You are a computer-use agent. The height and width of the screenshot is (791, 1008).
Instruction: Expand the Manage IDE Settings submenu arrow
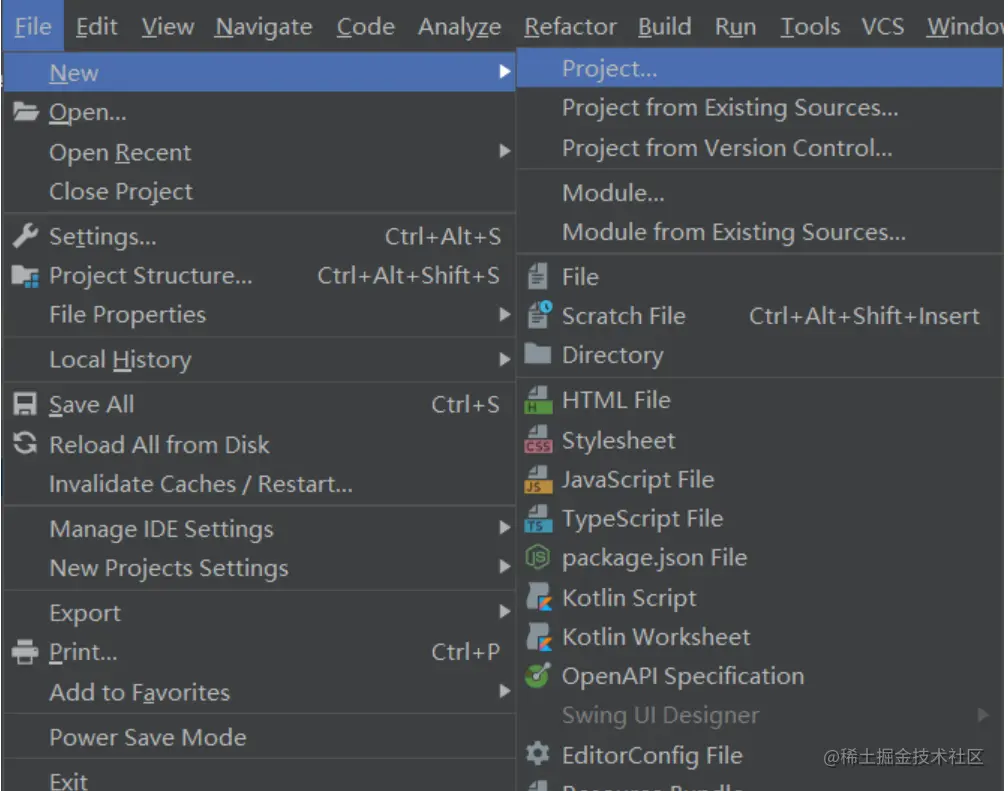504,529
